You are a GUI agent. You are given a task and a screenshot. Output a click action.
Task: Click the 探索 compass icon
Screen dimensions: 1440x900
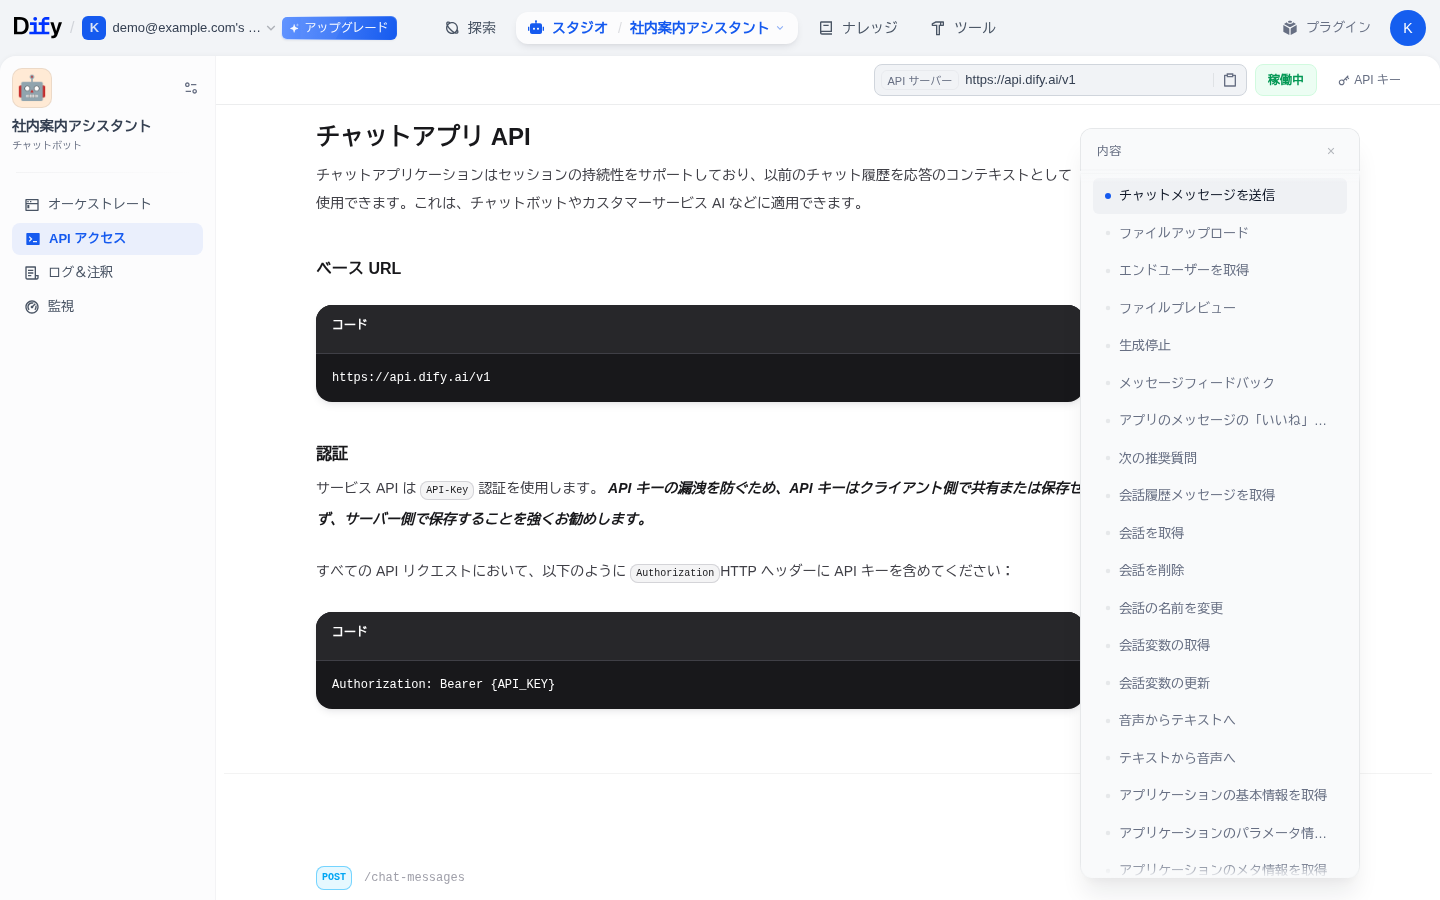(452, 28)
